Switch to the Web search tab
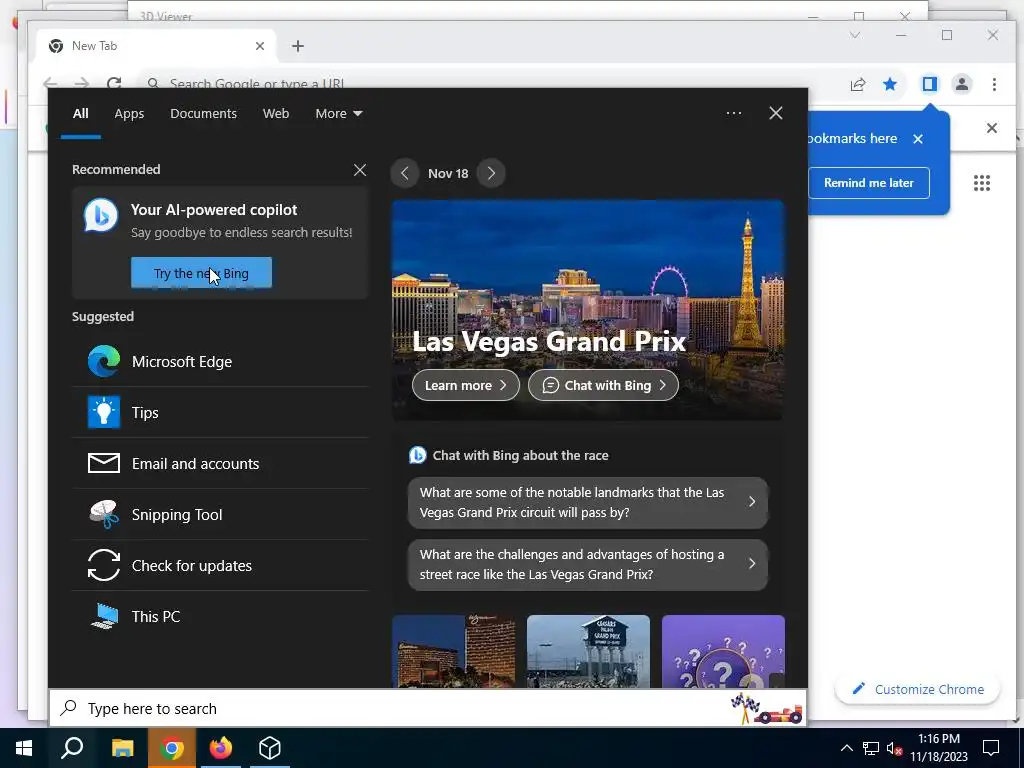The height and width of the screenshot is (768, 1024). pos(276,114)
